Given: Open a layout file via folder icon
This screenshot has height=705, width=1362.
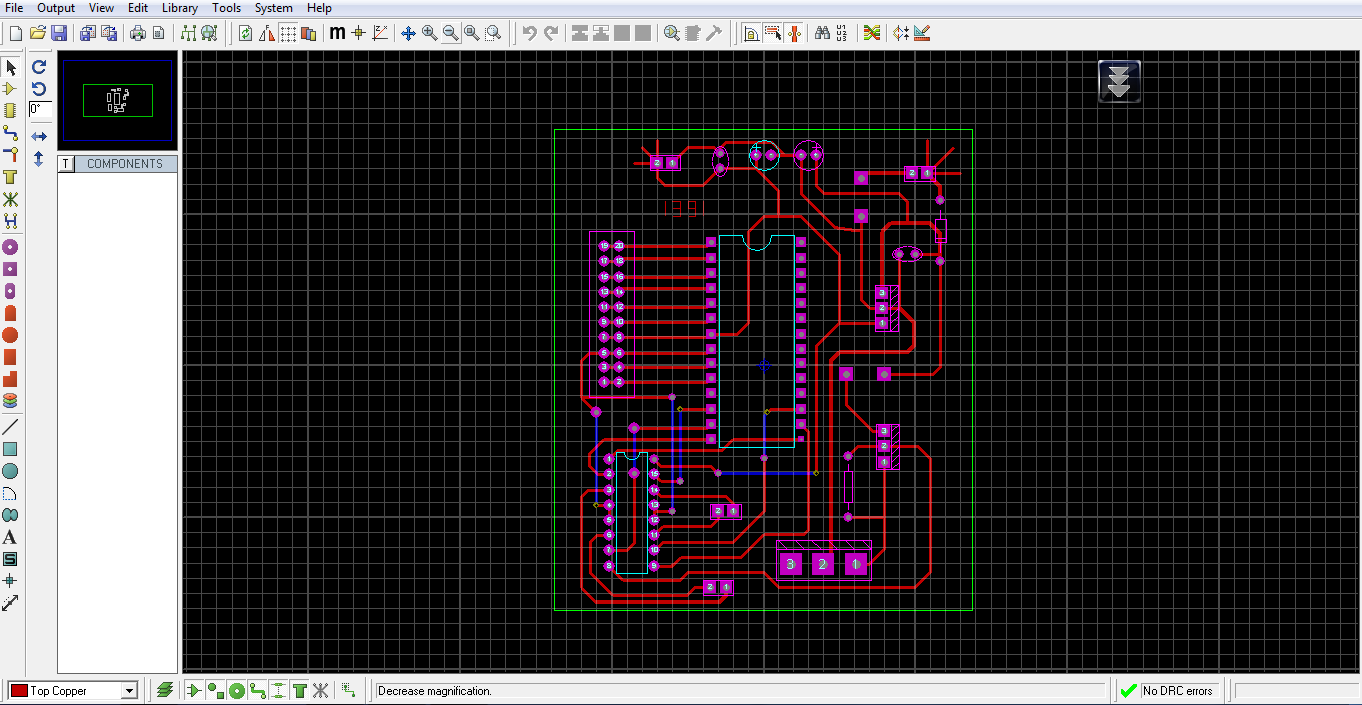Looking at the screenshot, I should click(x=38, y=33).
